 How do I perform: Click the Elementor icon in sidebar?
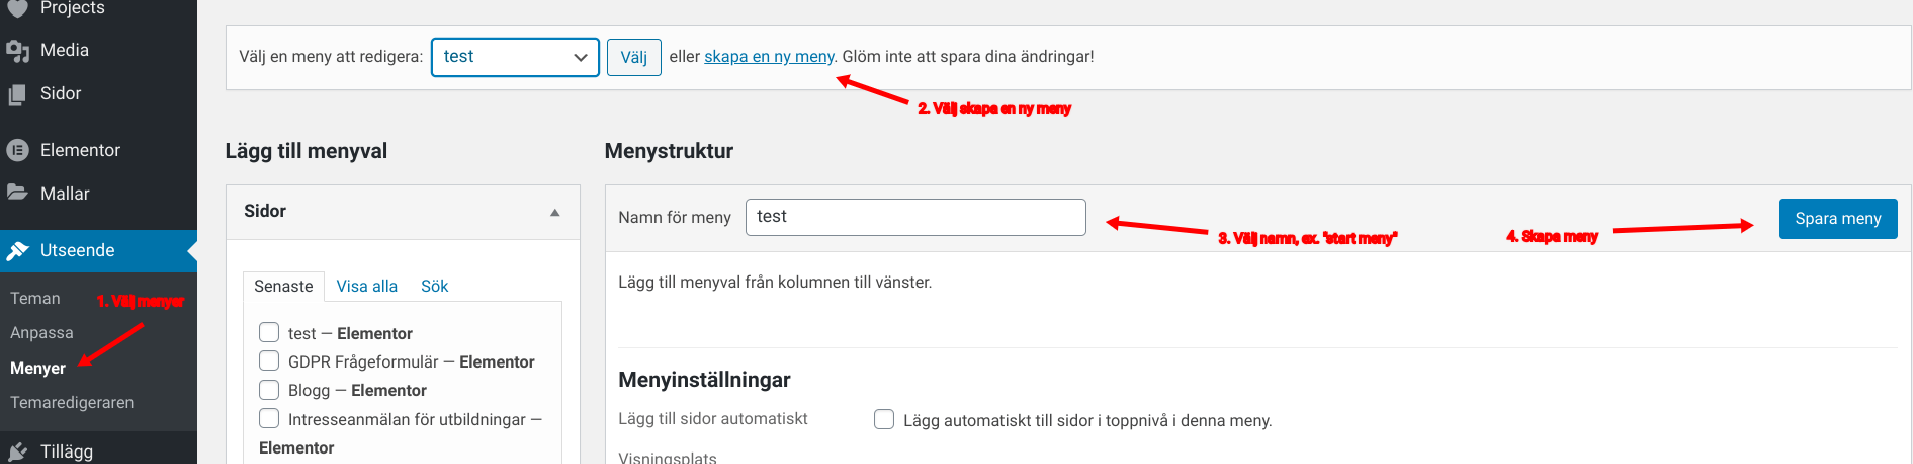(17, 150)
